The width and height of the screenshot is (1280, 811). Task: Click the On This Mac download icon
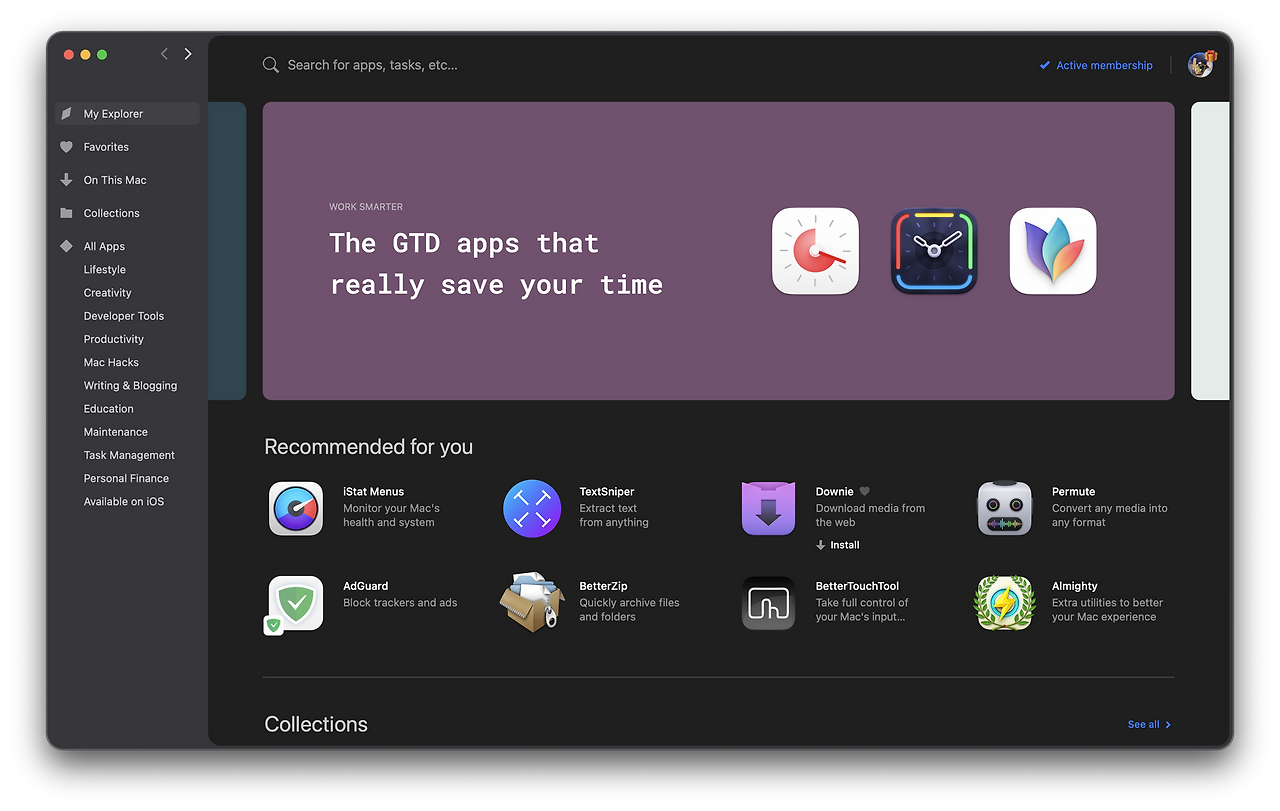click(x=66, y=180)
